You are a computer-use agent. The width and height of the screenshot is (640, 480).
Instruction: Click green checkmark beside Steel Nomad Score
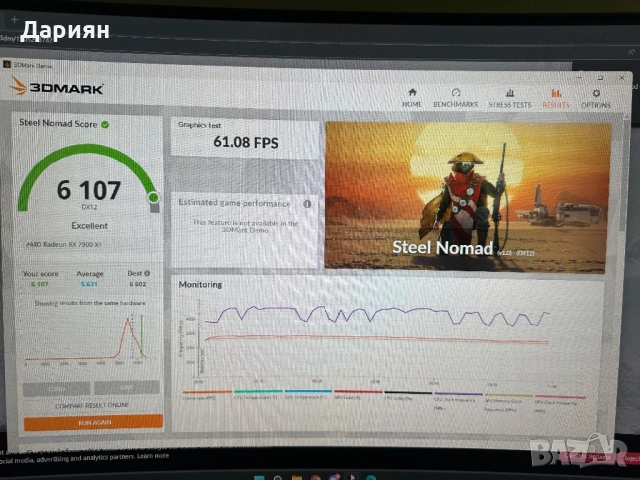click(x=105, y=124)
